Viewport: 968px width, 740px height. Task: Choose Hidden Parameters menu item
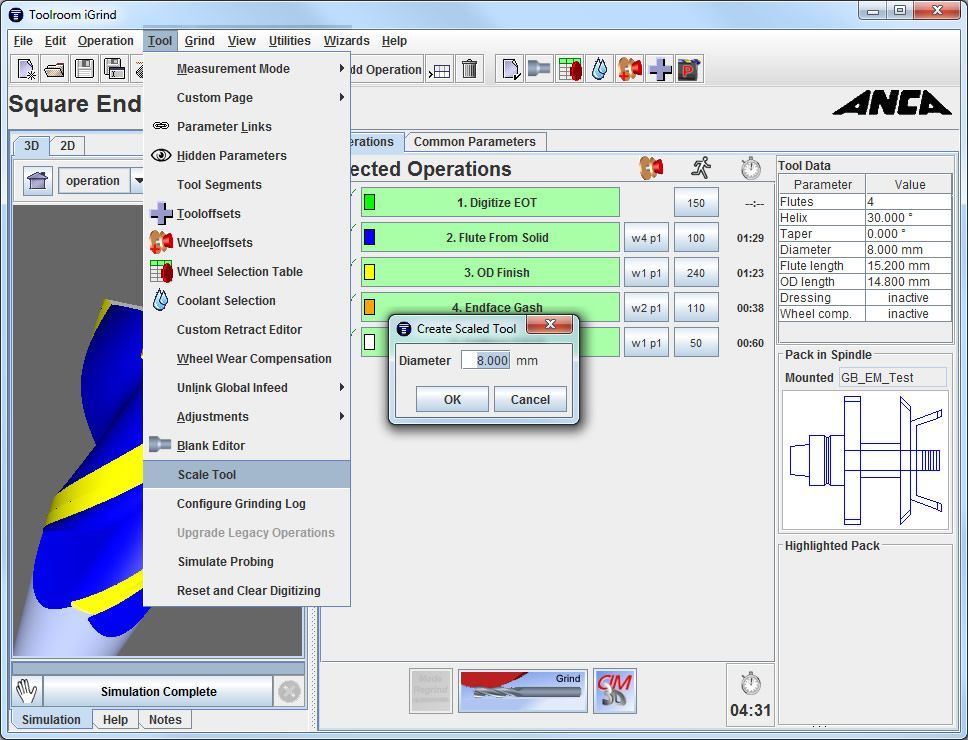coord(247,156)
